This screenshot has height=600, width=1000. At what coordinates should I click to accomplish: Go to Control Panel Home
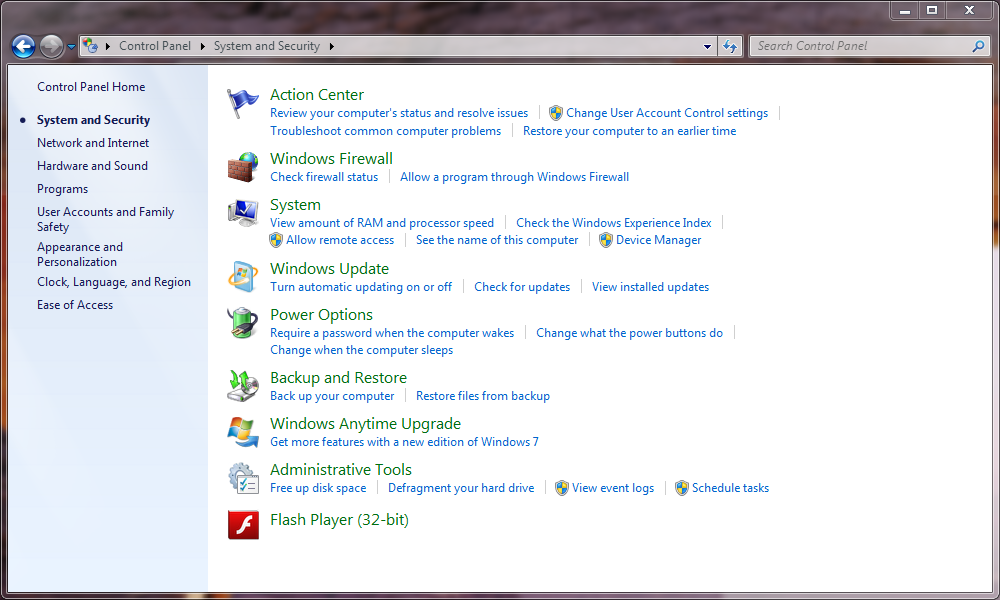pyautogui.click(x=91, y=87)
